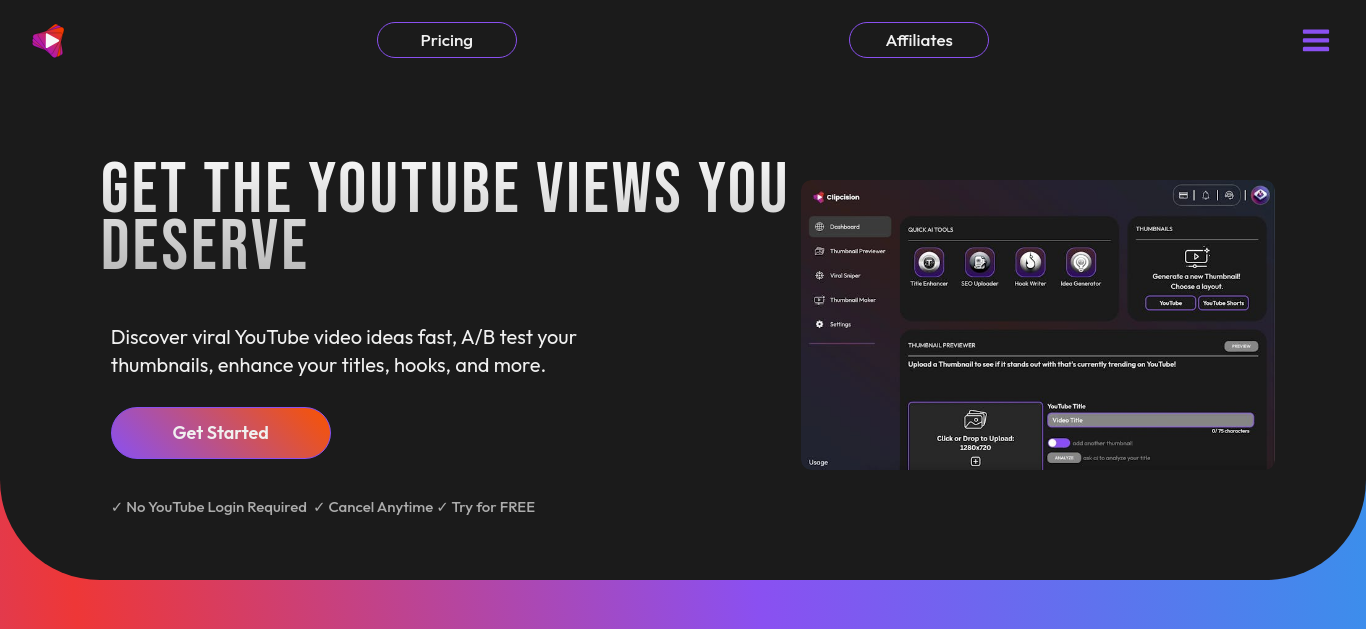Click the Analyze button
Image resolution: width=1366 pixels, height=629 pixels.
click(1064, 458)
